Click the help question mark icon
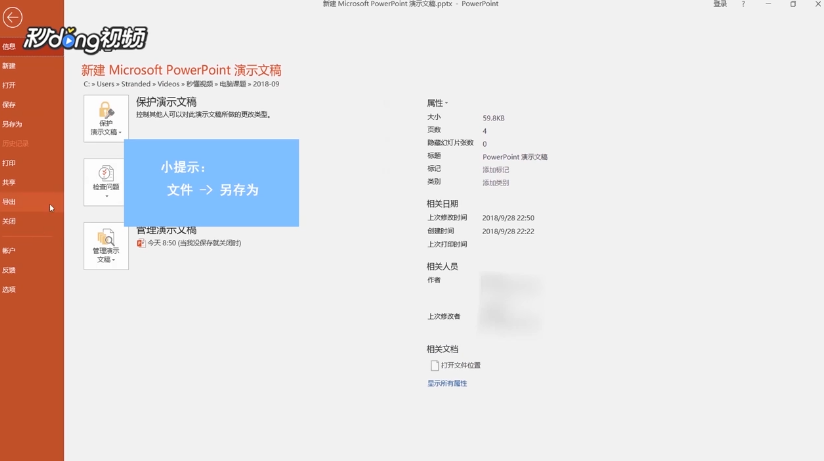824x461 pixels. click(x=743, y=4)
